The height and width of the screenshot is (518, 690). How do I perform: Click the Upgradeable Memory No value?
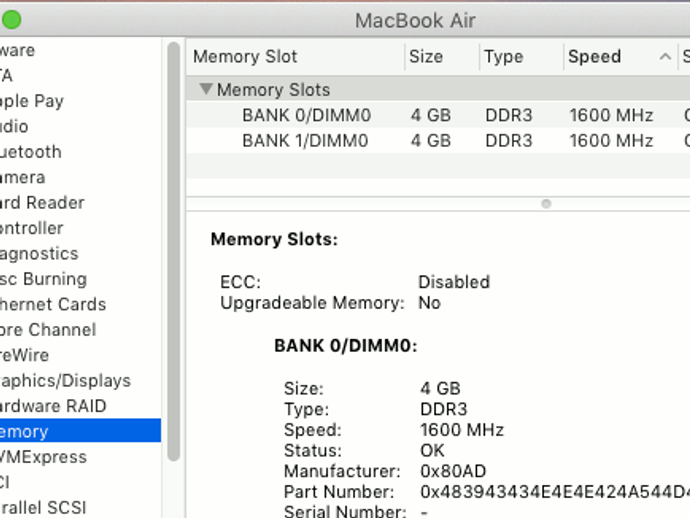[x=429, y=303]
